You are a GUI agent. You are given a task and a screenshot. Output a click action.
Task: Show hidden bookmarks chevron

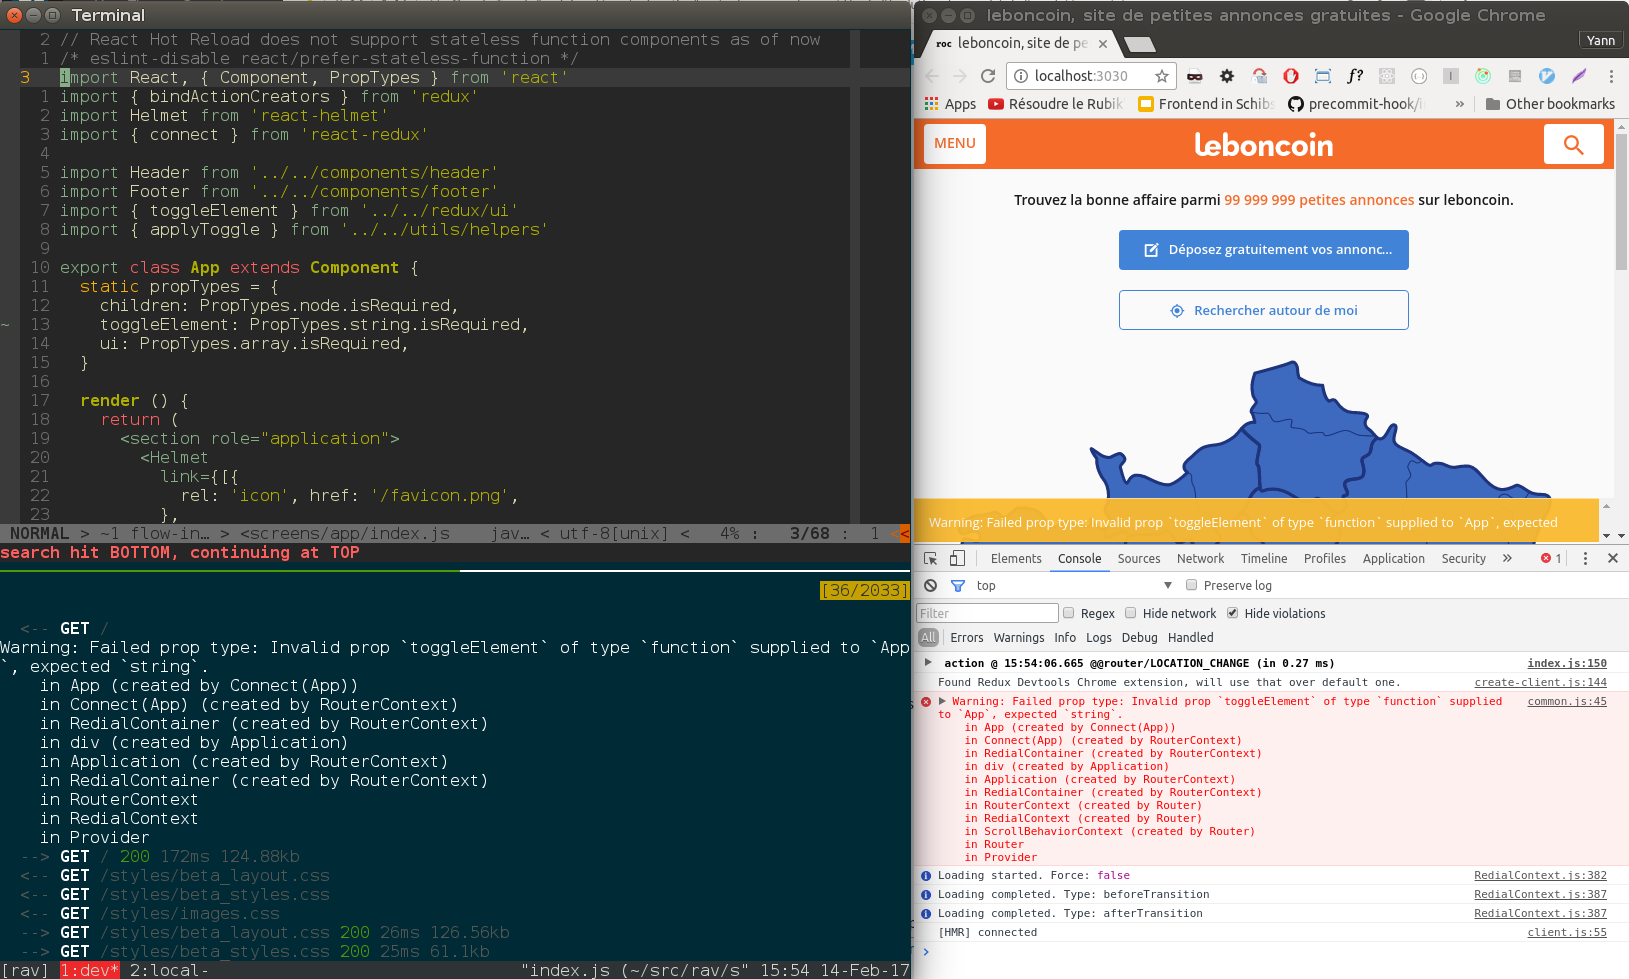1460,104
